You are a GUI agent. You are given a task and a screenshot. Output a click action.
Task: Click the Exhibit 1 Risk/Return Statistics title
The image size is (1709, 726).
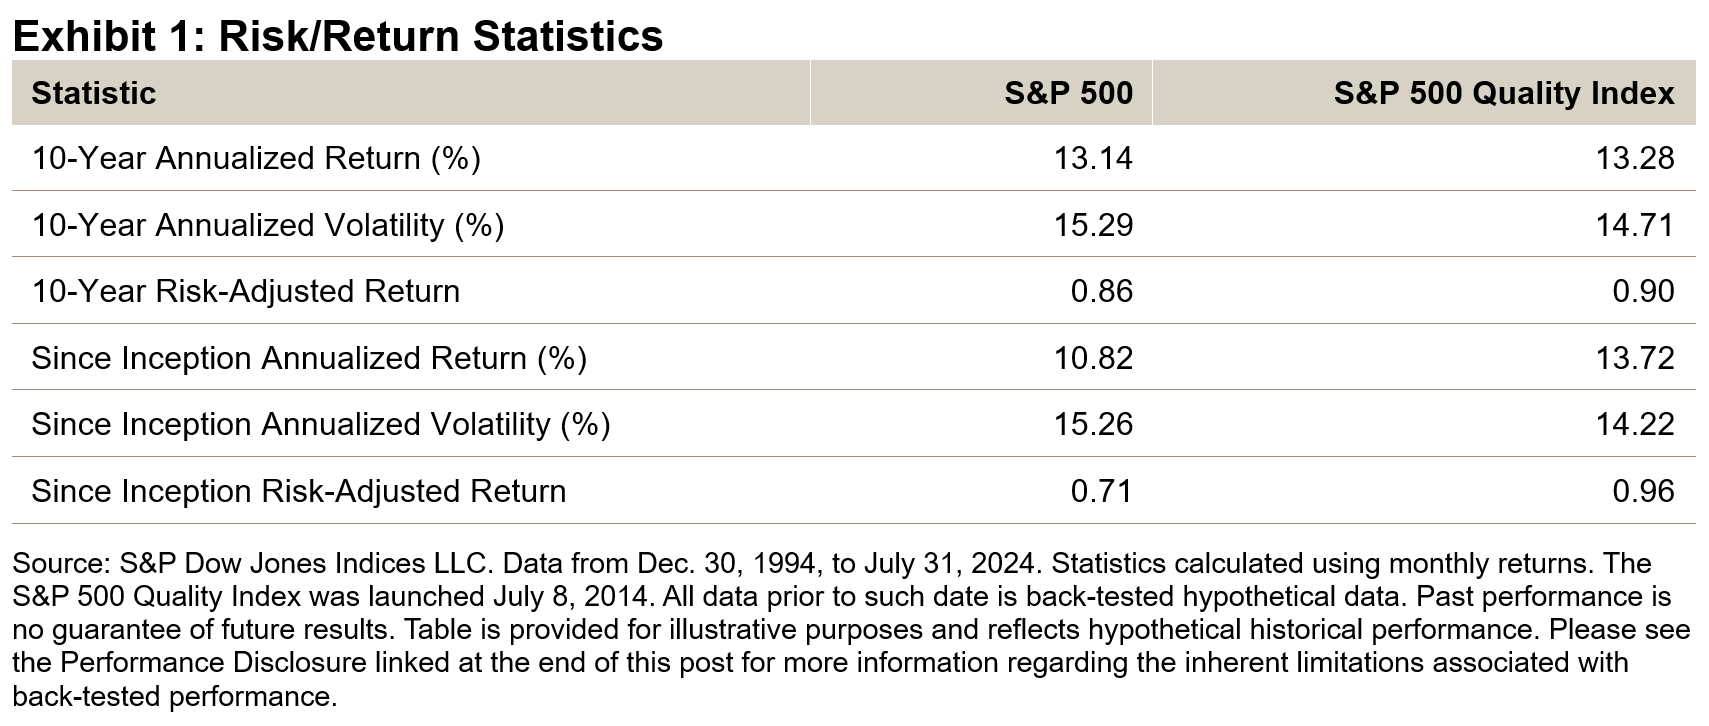pos(337,36)
